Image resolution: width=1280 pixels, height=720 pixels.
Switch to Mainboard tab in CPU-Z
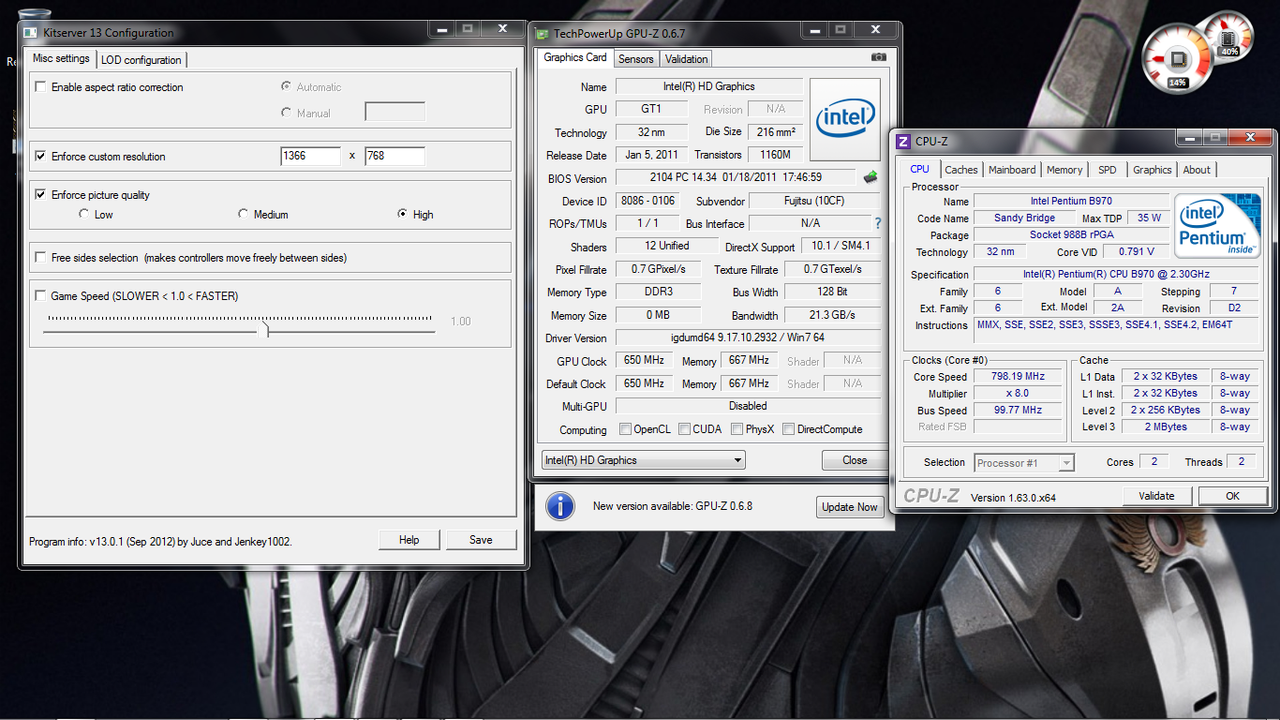coord(1012,170)
